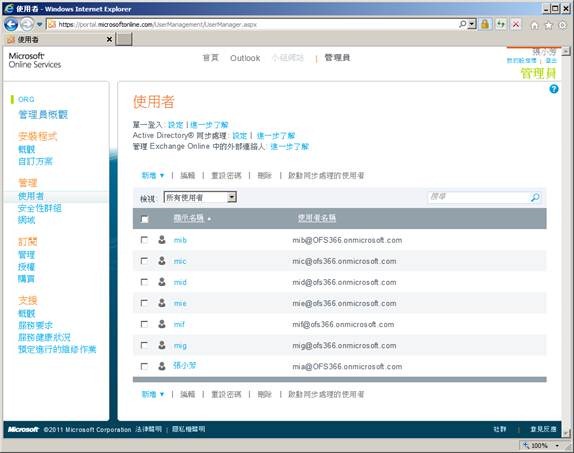574x453 pixels.
Task: Open IE tools gear icon
Action: (x=563, y=25)
